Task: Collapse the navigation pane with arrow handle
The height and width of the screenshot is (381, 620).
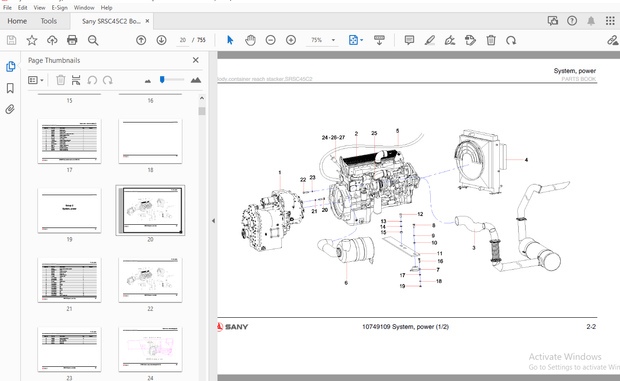Action: click(x=214, y=221)
